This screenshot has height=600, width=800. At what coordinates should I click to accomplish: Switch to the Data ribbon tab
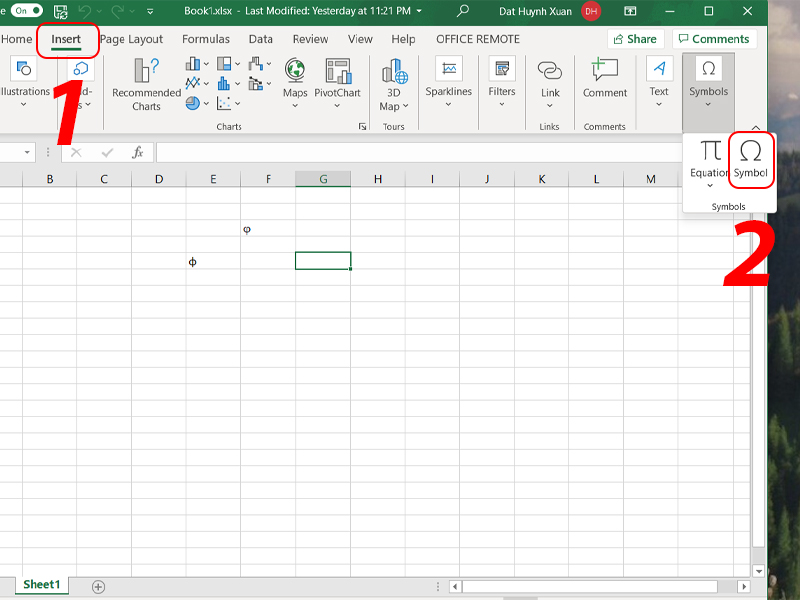pyautogui.click(x=261, y=39)
